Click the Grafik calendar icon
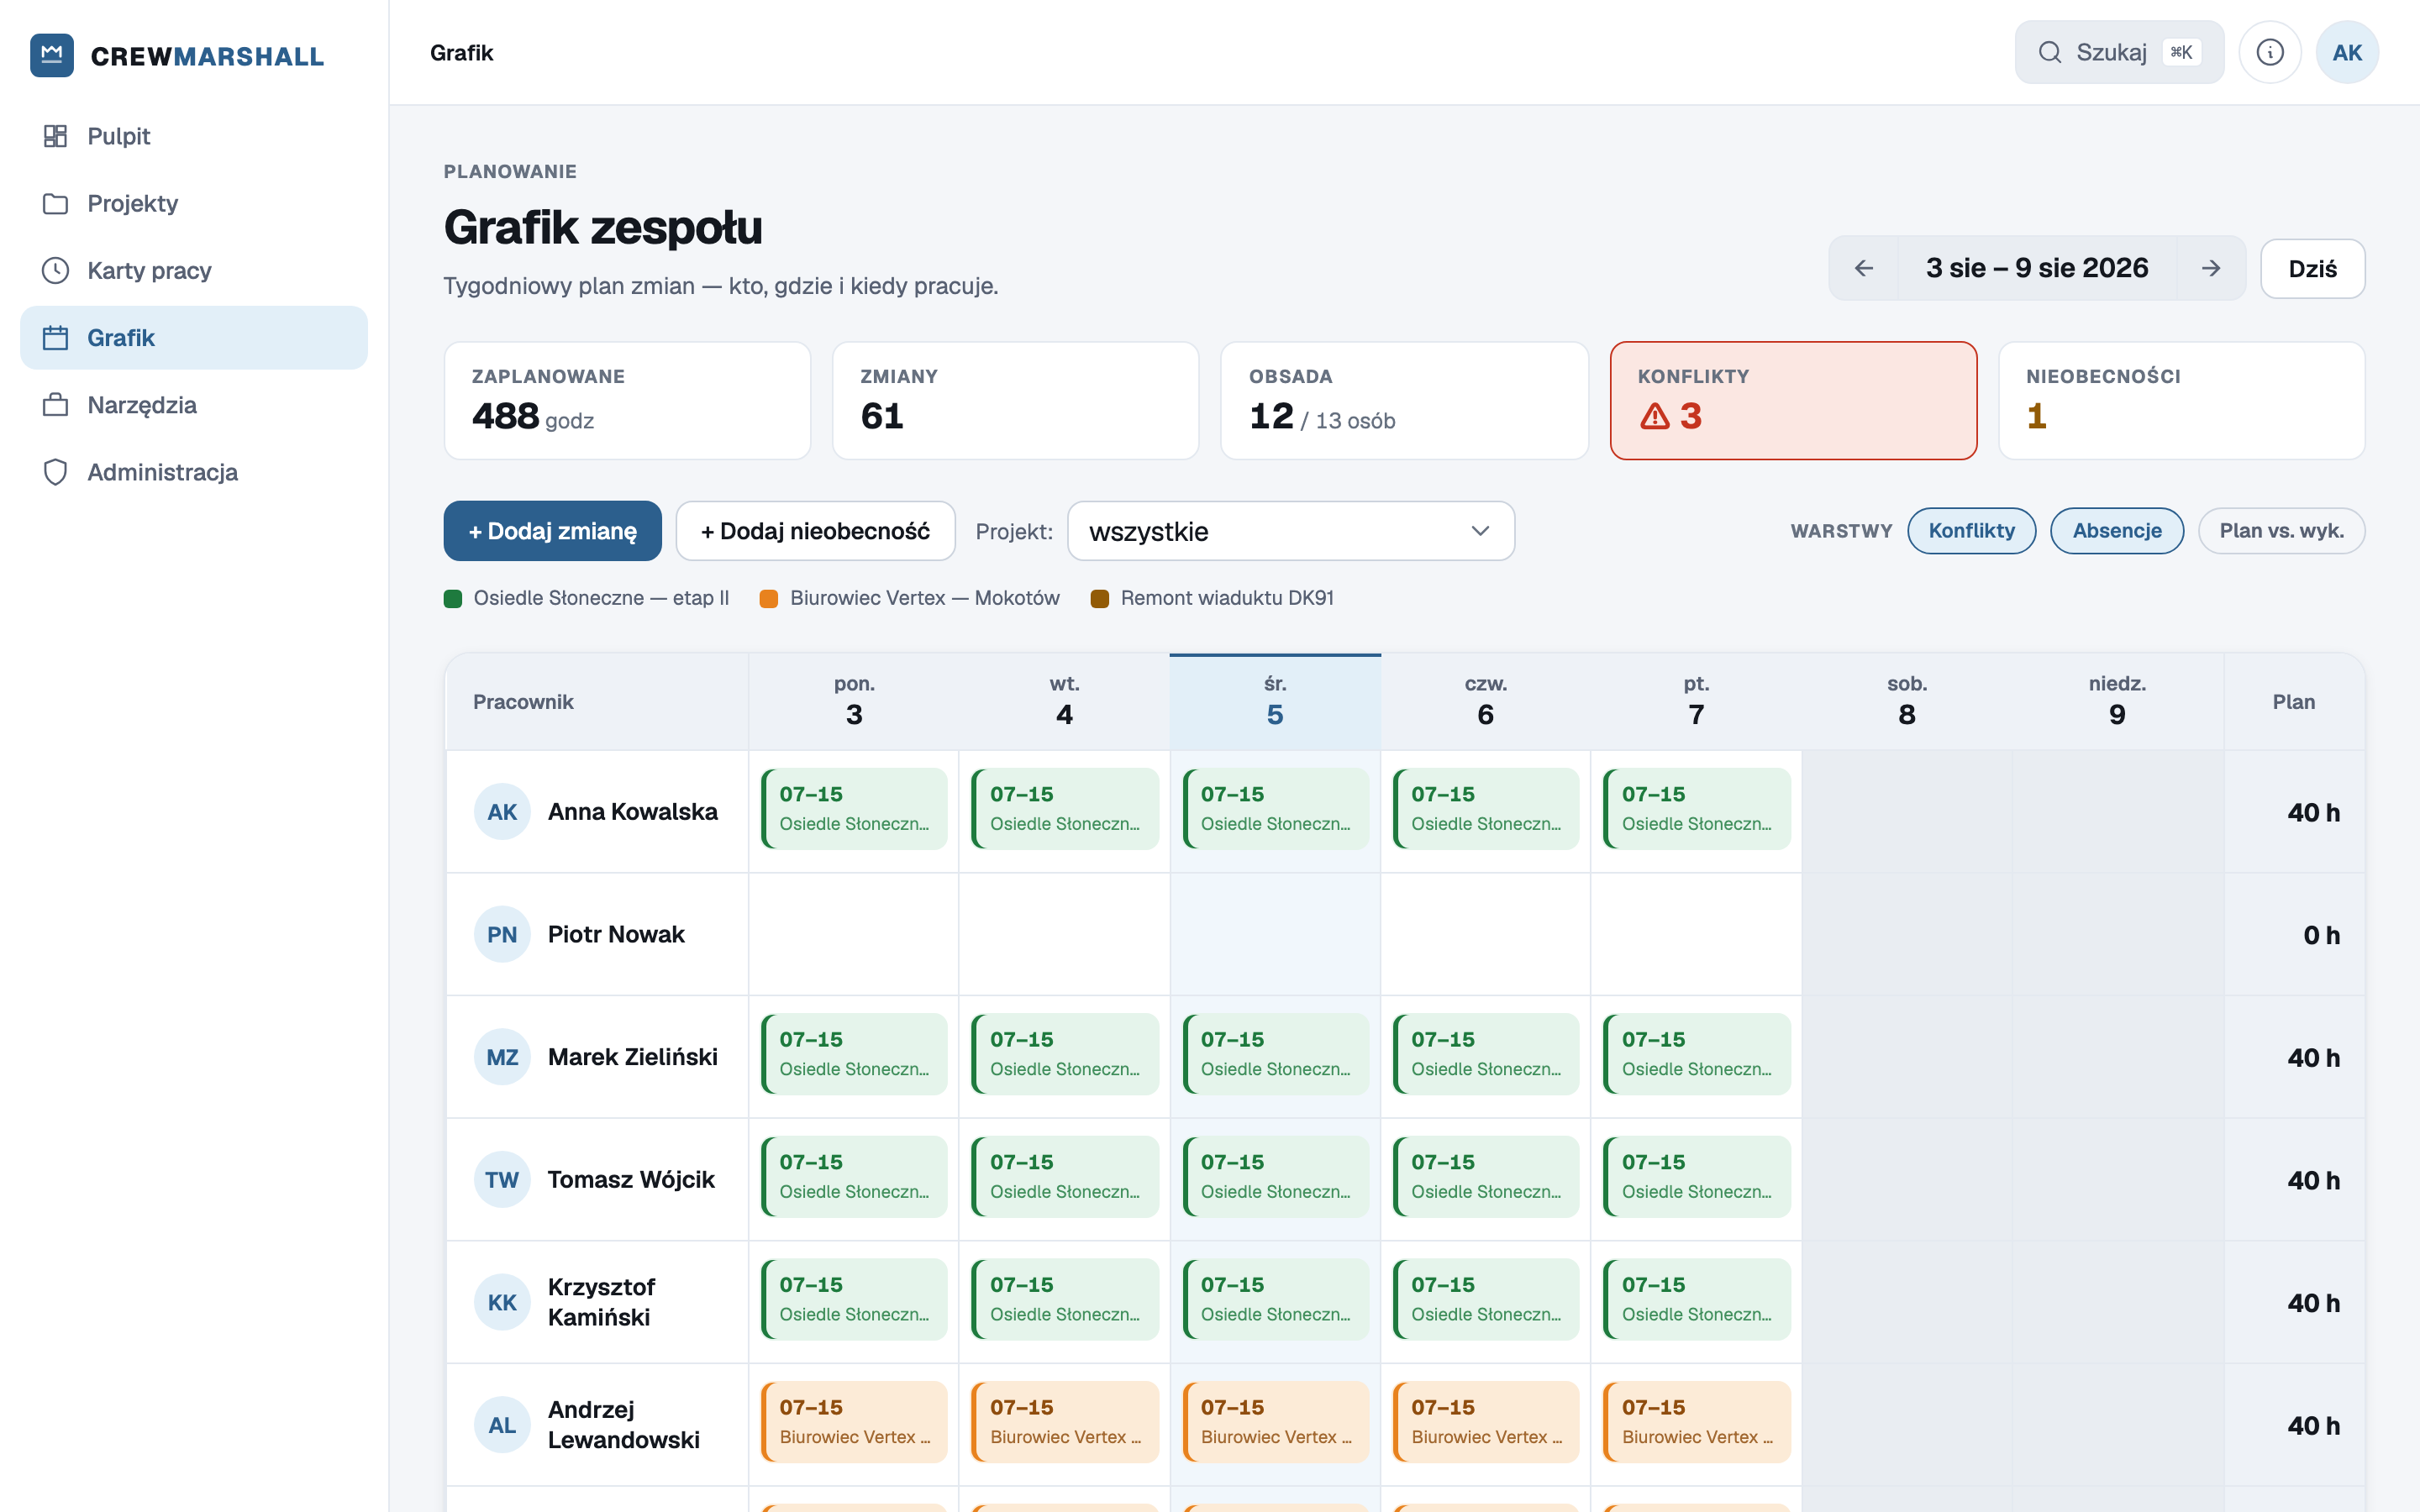The width and height of the screenshot is (2420, 1512). point(55,338)
